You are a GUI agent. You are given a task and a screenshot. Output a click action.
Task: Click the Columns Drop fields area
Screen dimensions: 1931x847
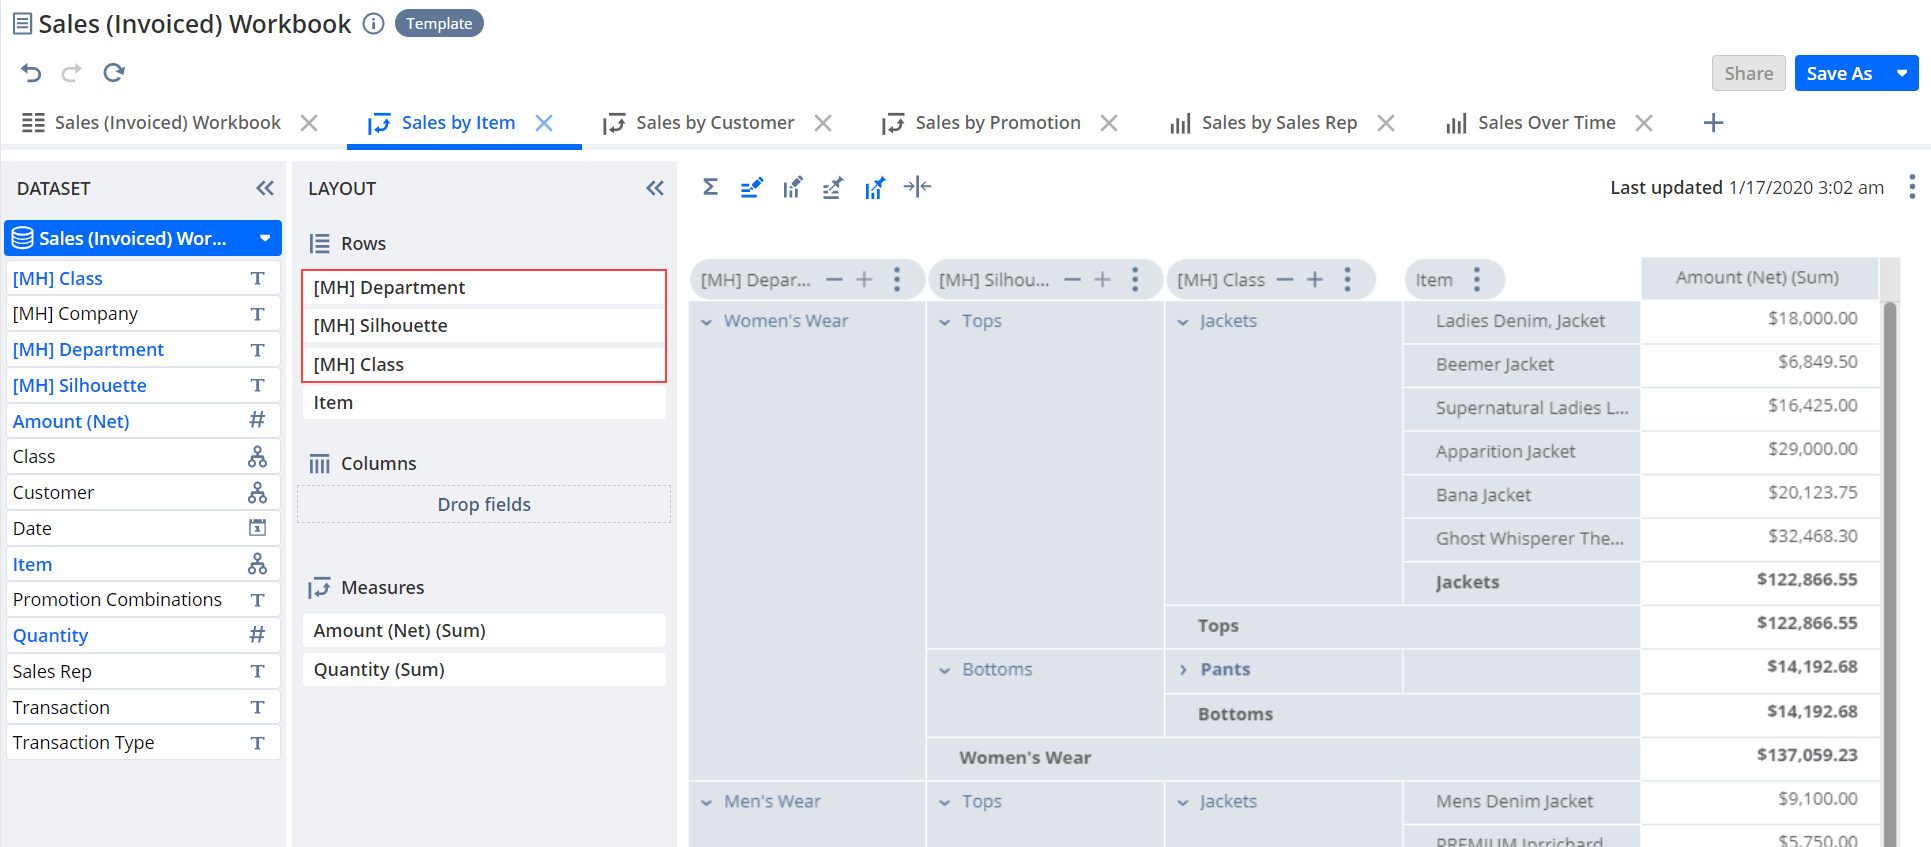pyautogui.click(x=484, y=505)
